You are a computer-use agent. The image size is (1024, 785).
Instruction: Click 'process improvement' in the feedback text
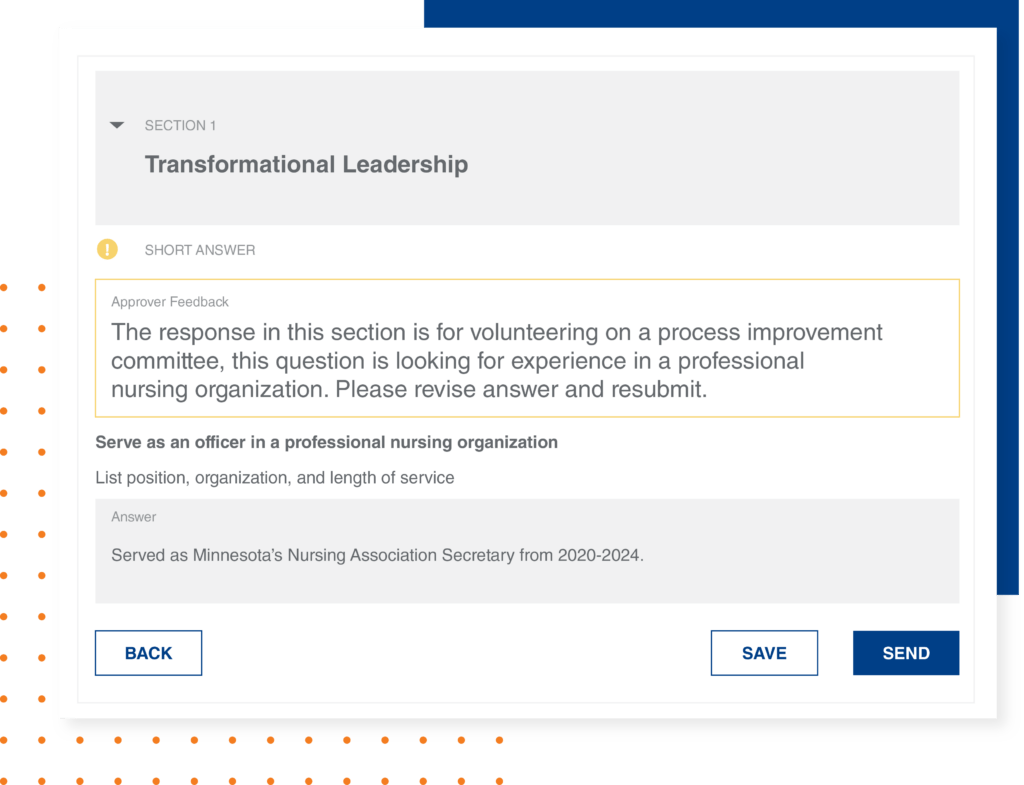768,332
